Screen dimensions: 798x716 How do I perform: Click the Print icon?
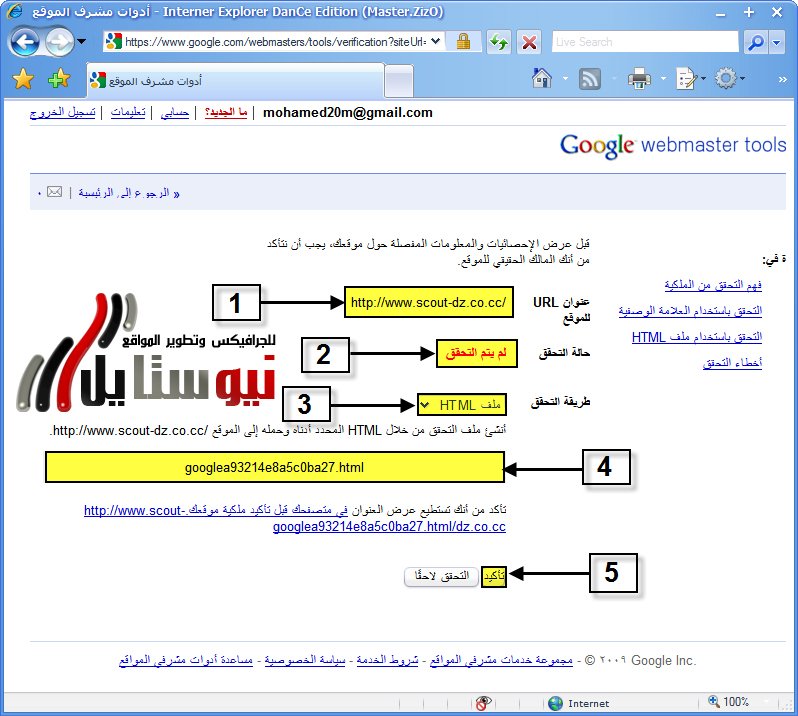(639, 79)
